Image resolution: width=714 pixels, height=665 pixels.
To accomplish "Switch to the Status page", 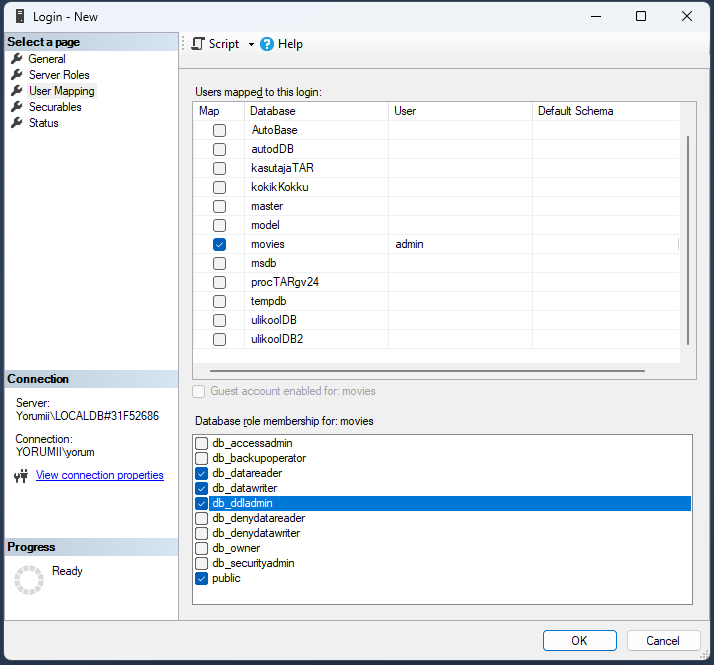I will pyautogui.click(x=44, y=123).
